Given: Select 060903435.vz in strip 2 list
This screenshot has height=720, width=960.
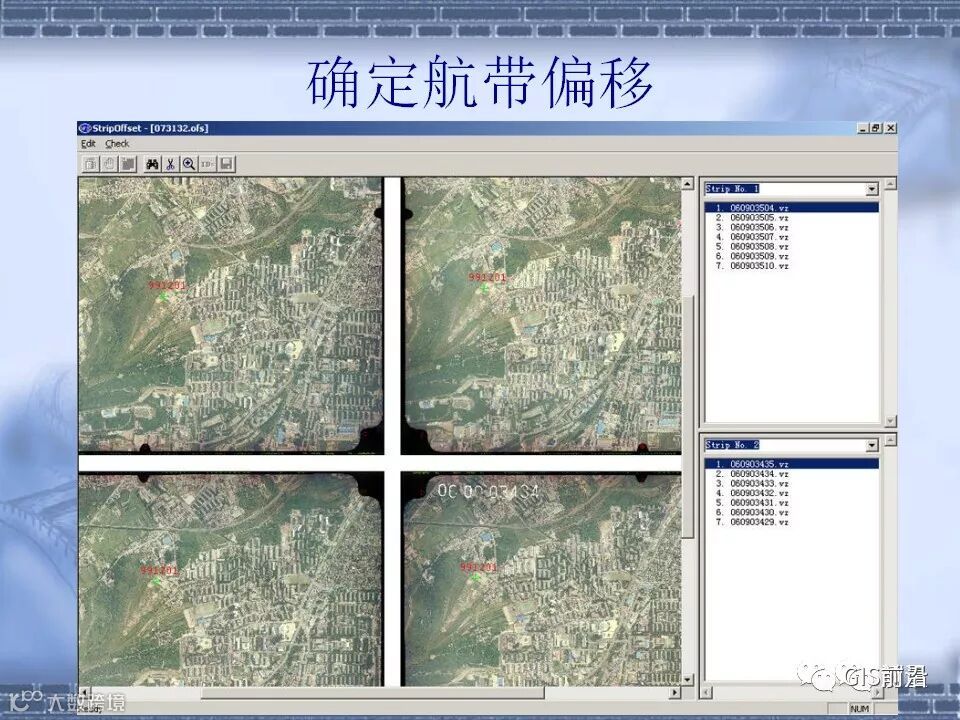Looking at the screenshot, I should pos(792,464).
